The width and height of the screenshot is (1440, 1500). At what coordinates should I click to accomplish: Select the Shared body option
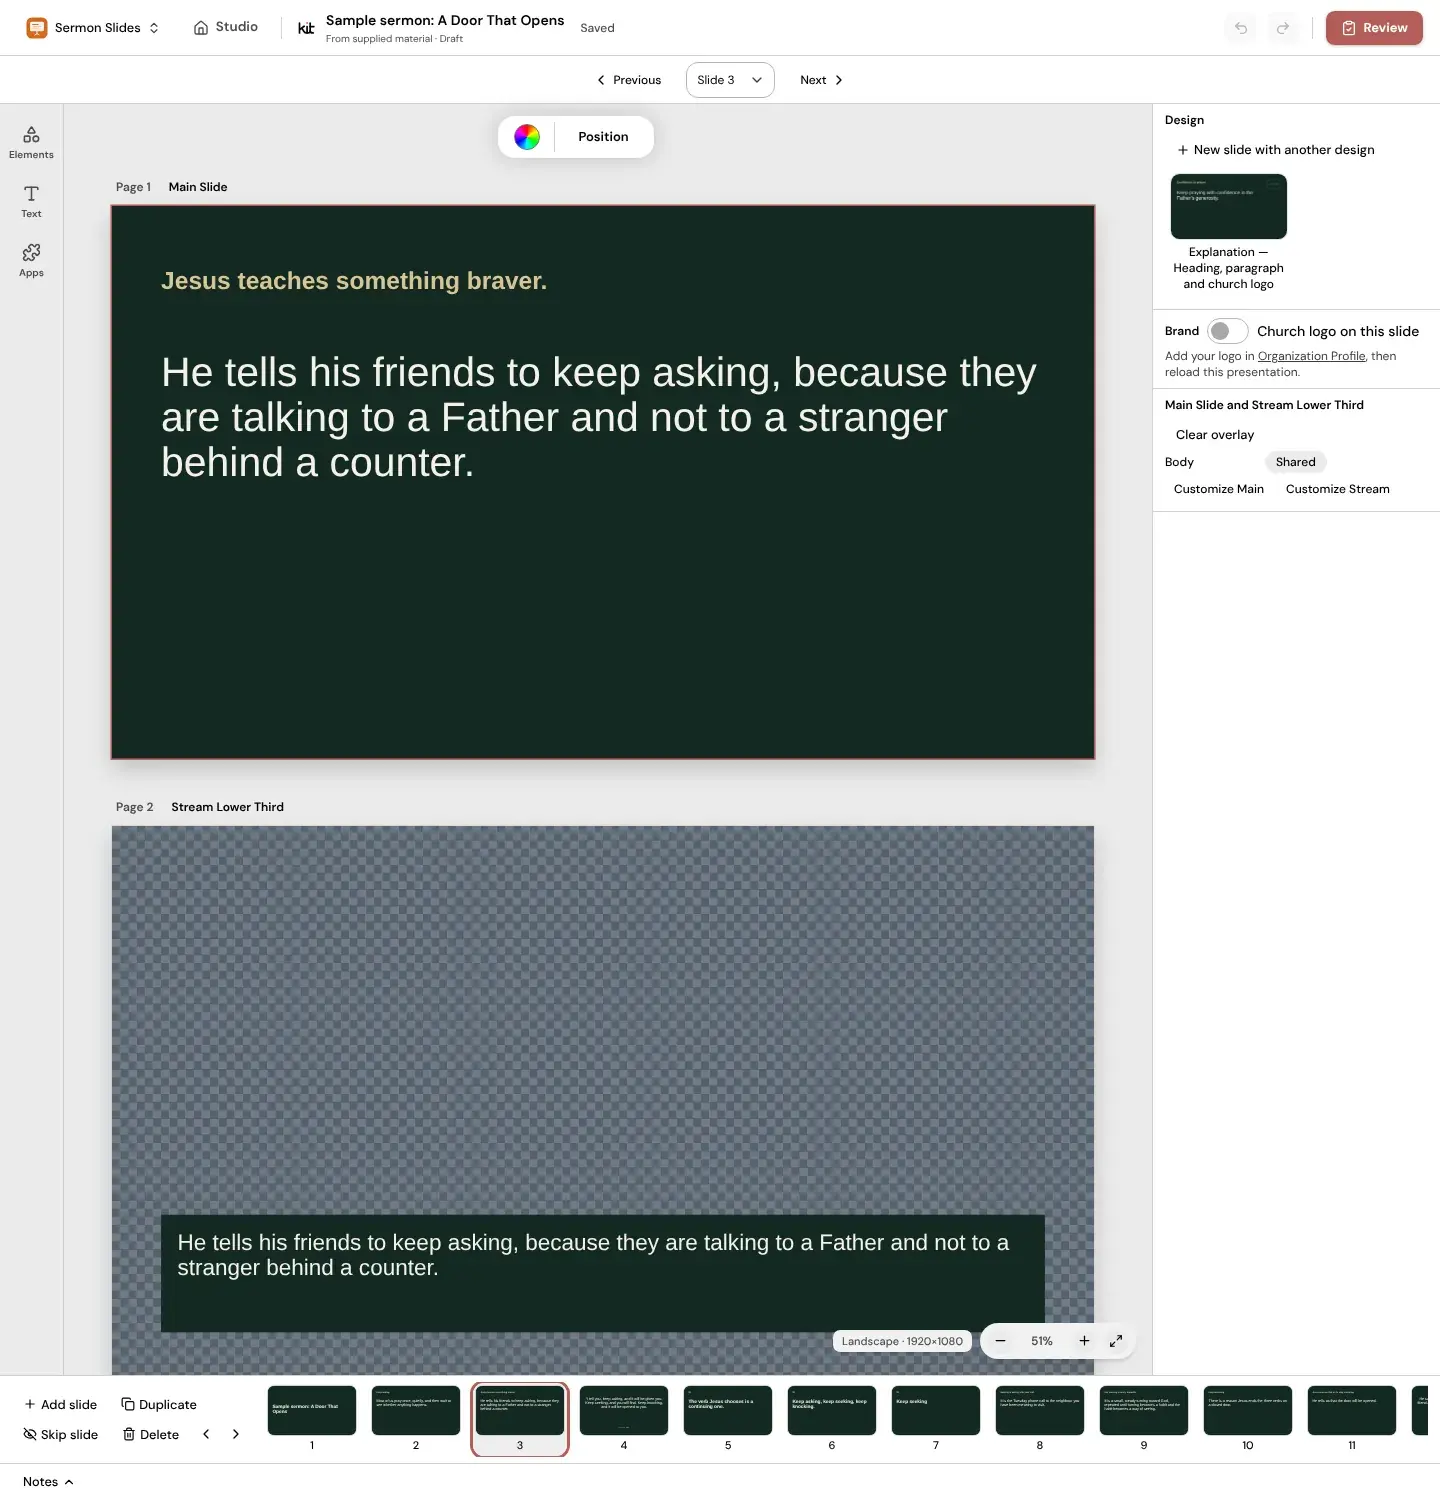pyautogui.click(x=1295, y=462)
